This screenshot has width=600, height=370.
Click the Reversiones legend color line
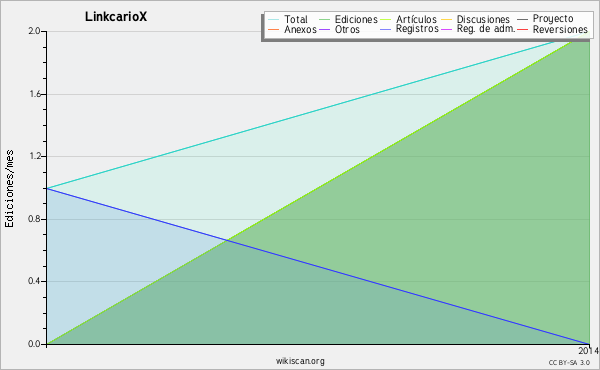point(522,29)
